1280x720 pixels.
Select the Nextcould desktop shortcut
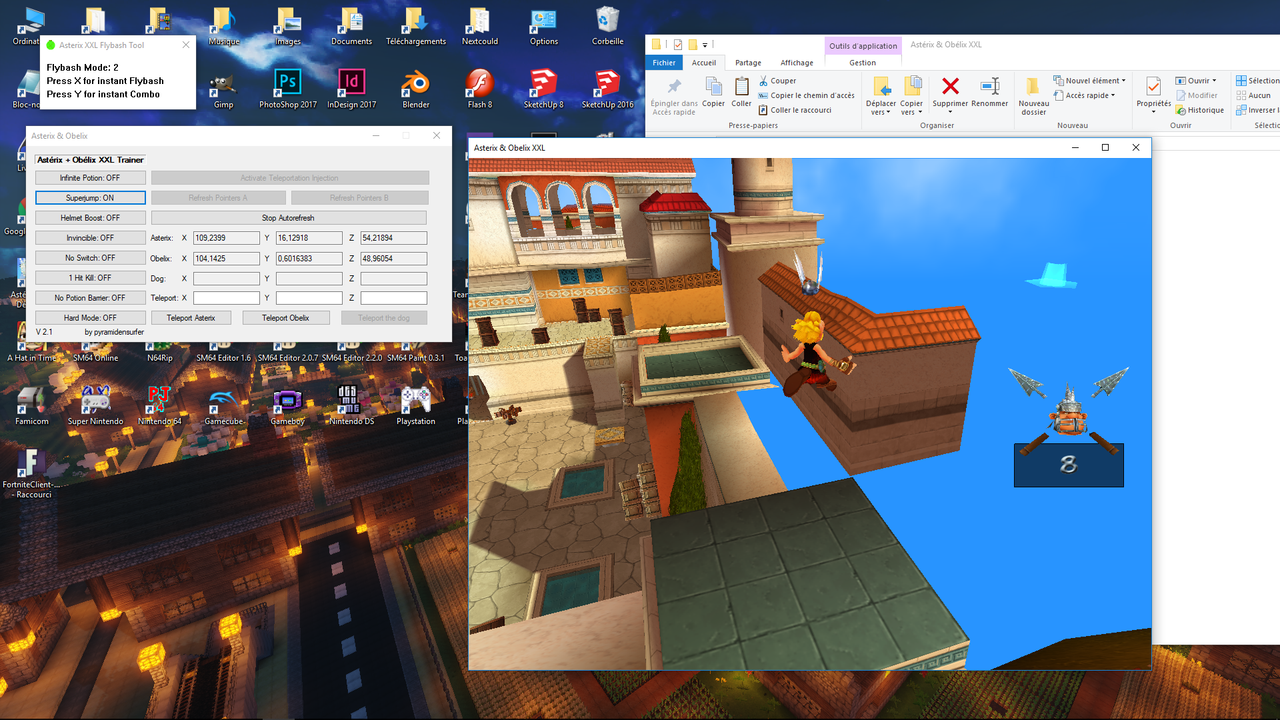(x=479, y=27)
